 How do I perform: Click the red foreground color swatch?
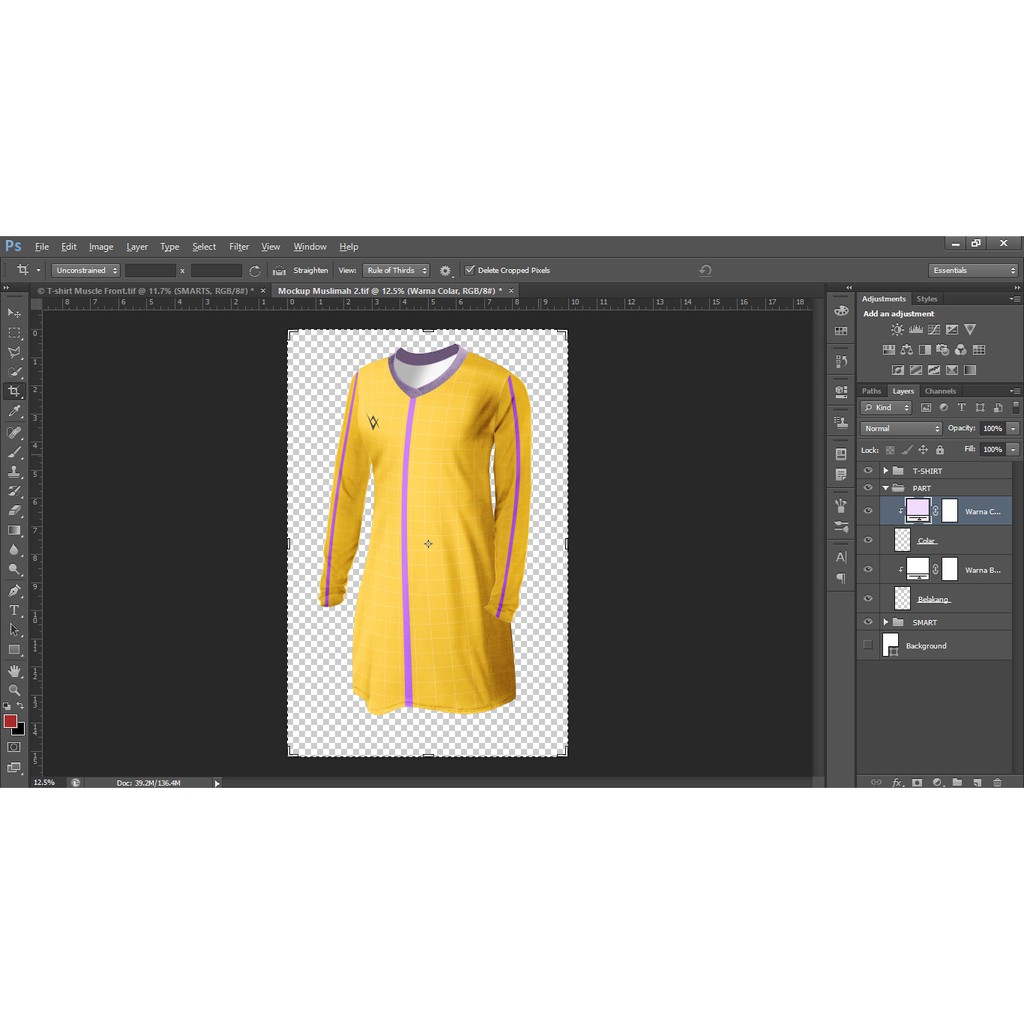10,721
